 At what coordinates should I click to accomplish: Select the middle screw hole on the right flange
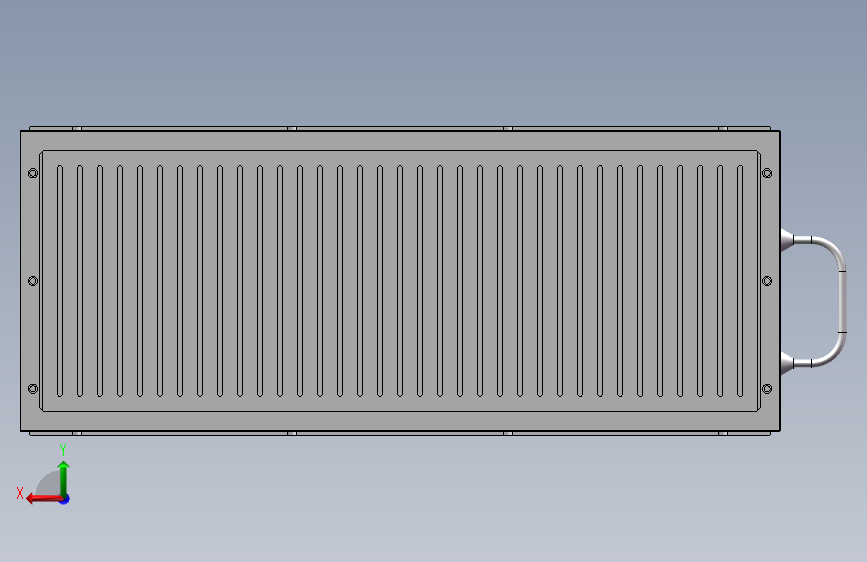click(767, 281)
